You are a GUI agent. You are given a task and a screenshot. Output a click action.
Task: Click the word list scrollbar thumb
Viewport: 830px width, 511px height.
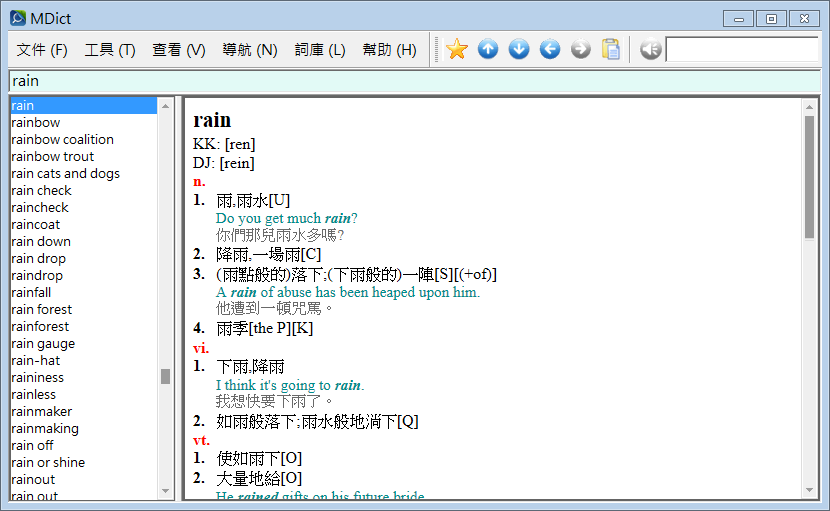[165, 376]
